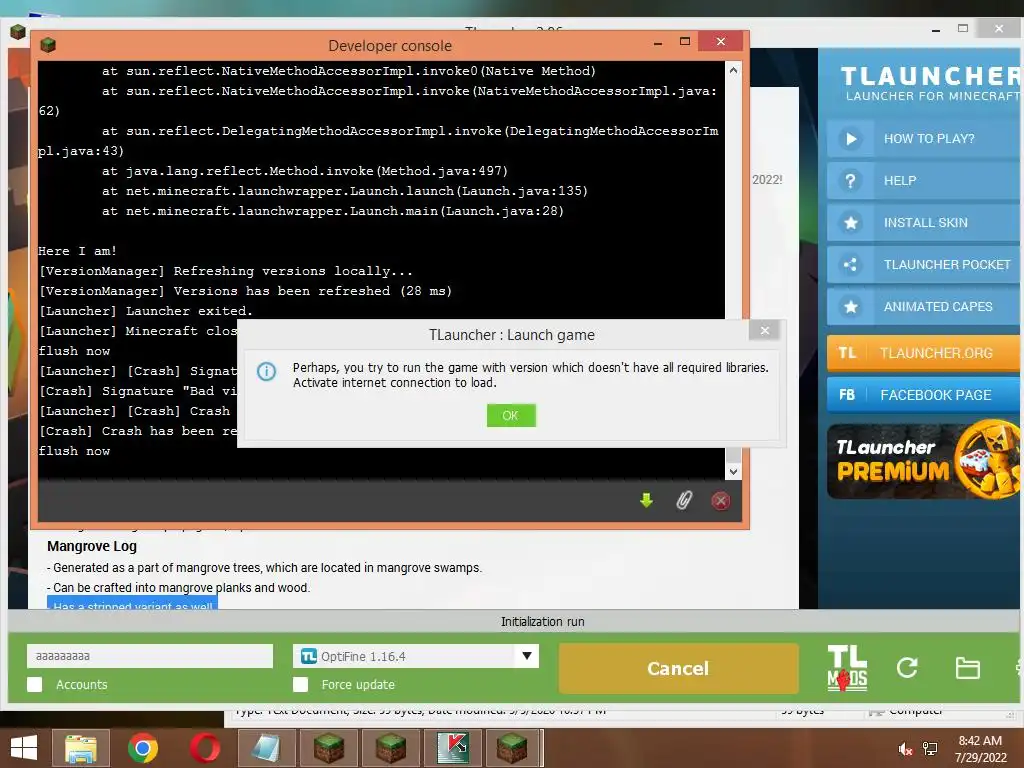The image size is (1024, 768).
Task: Click the Cancel launch button
Action: 679,668
